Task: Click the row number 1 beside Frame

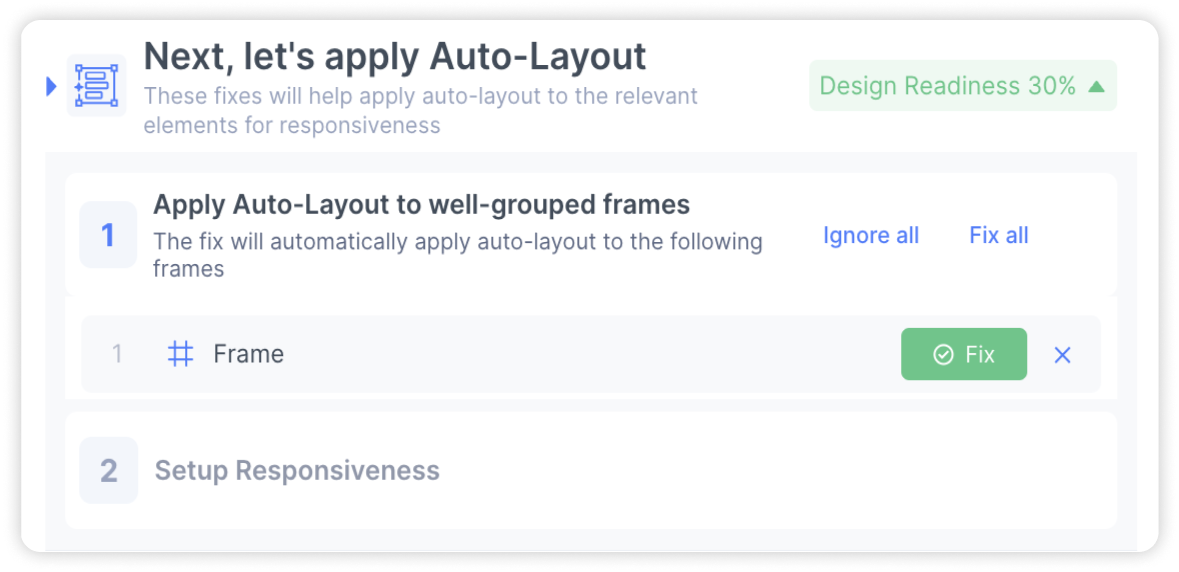Action: click(117, 354)
